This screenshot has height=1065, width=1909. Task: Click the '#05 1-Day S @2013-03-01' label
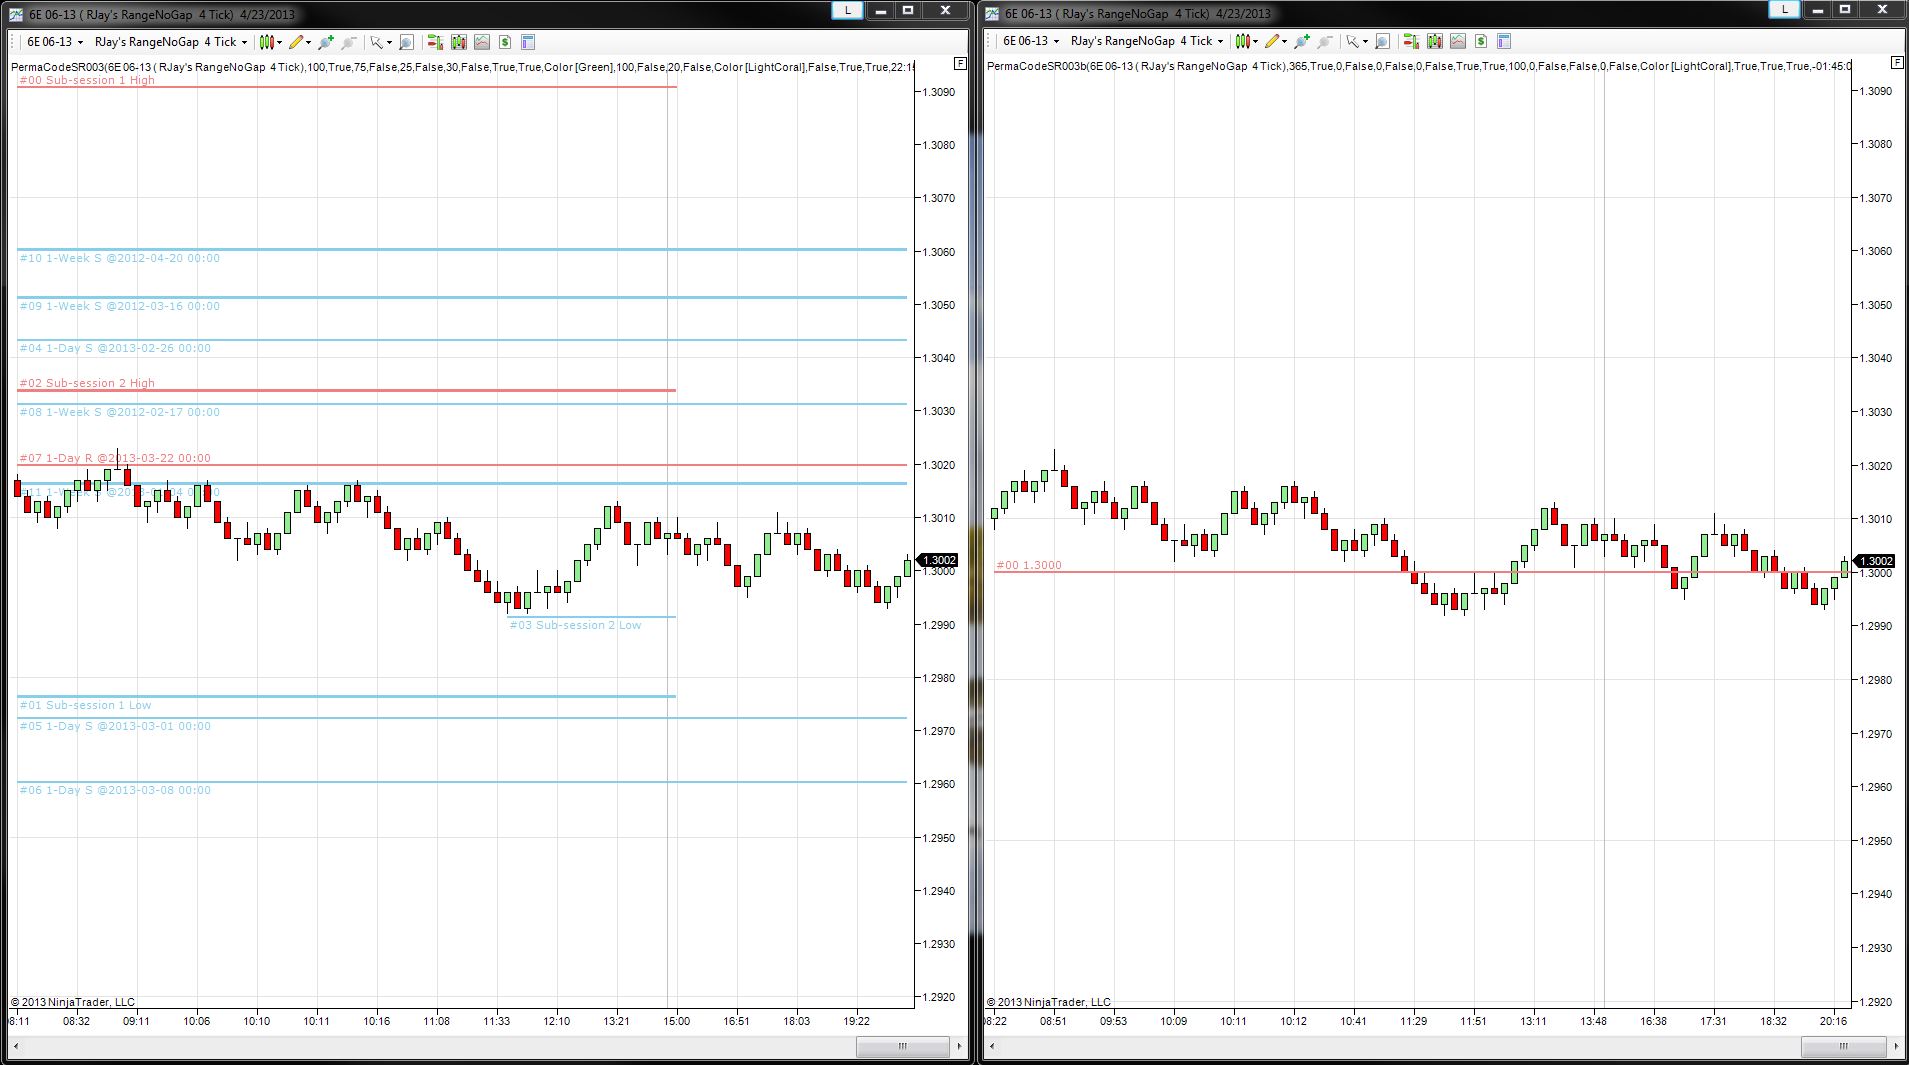click(115, 726)
